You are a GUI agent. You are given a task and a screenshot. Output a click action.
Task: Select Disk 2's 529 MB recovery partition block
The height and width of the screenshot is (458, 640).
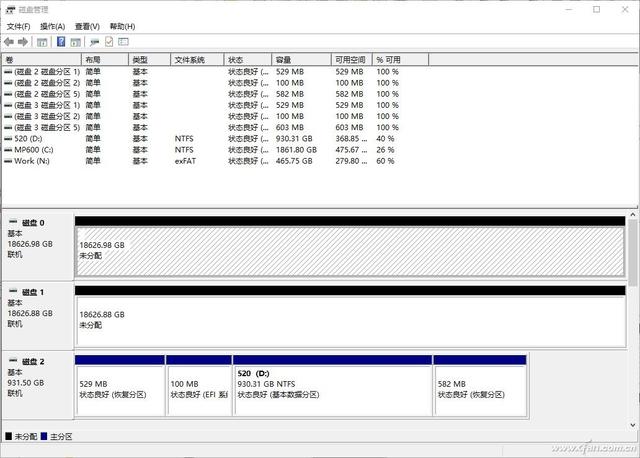[120, 390]
